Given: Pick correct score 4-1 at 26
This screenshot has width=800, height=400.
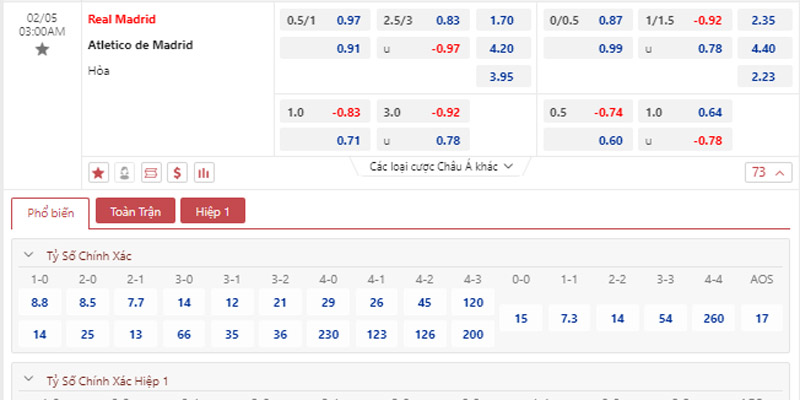Looking at the screenshot, I should tap(377, 303).
